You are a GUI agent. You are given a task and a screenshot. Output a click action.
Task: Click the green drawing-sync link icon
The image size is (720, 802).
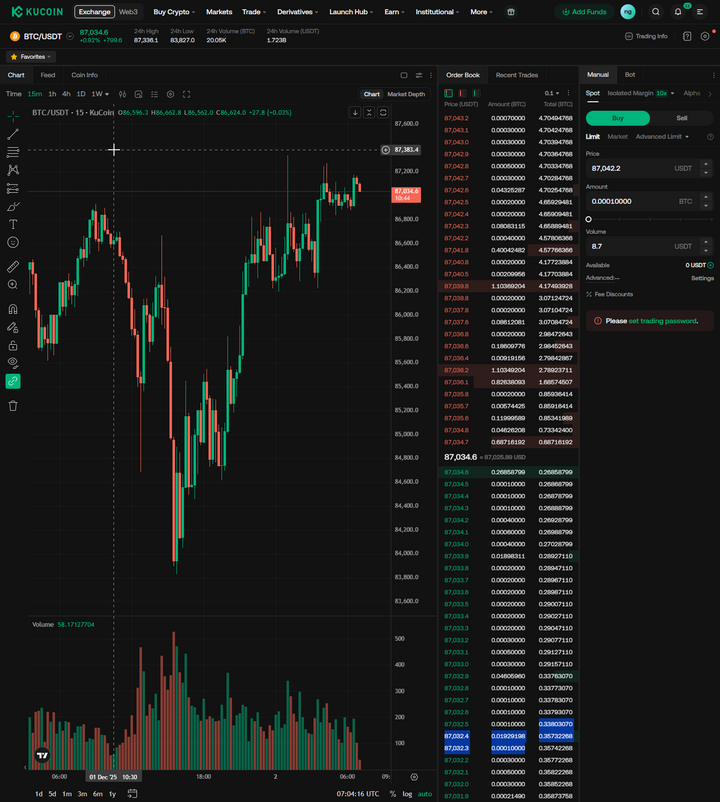(13, 381)
